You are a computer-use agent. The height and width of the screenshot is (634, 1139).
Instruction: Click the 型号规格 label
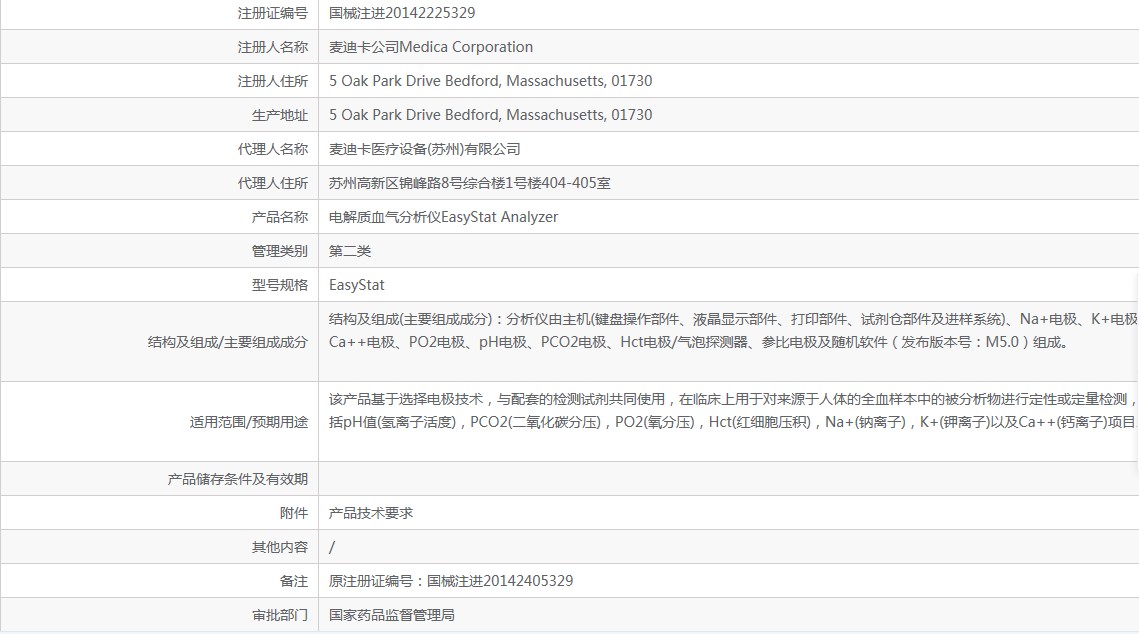click(280, 285)
